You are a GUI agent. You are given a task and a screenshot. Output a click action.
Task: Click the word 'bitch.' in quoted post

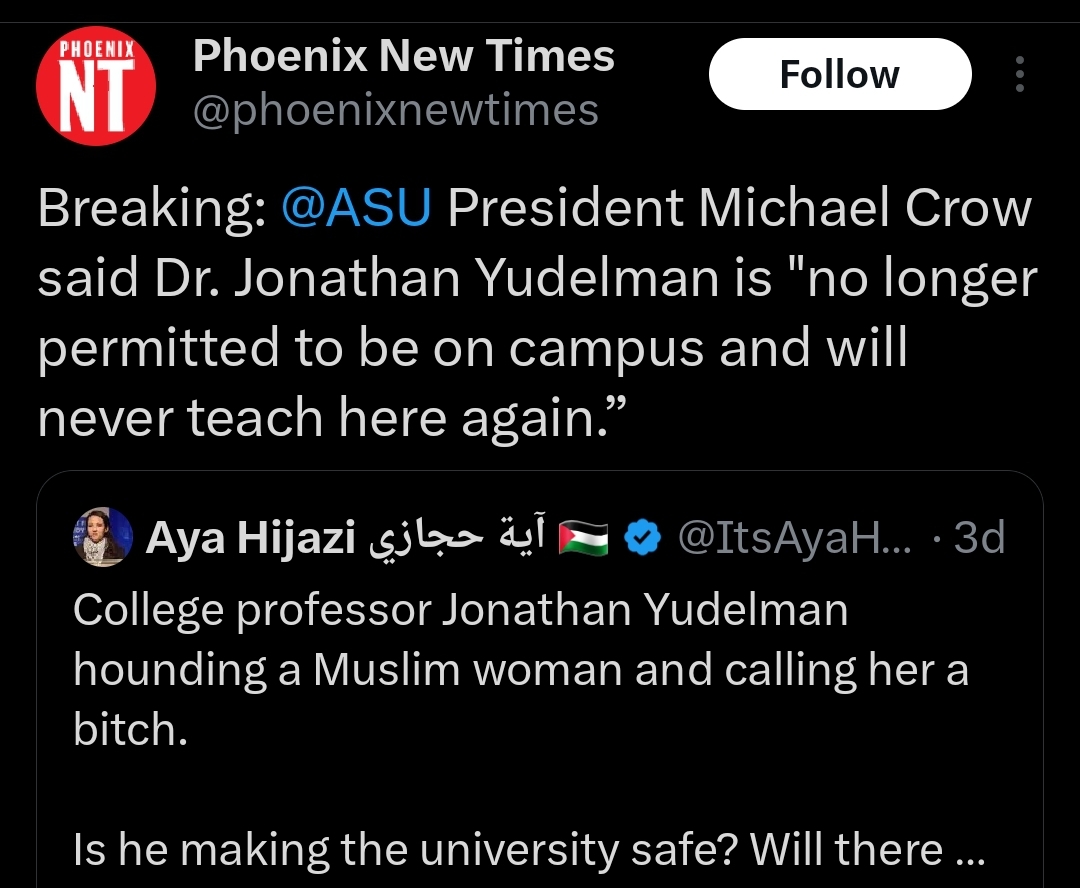(130, 729)
